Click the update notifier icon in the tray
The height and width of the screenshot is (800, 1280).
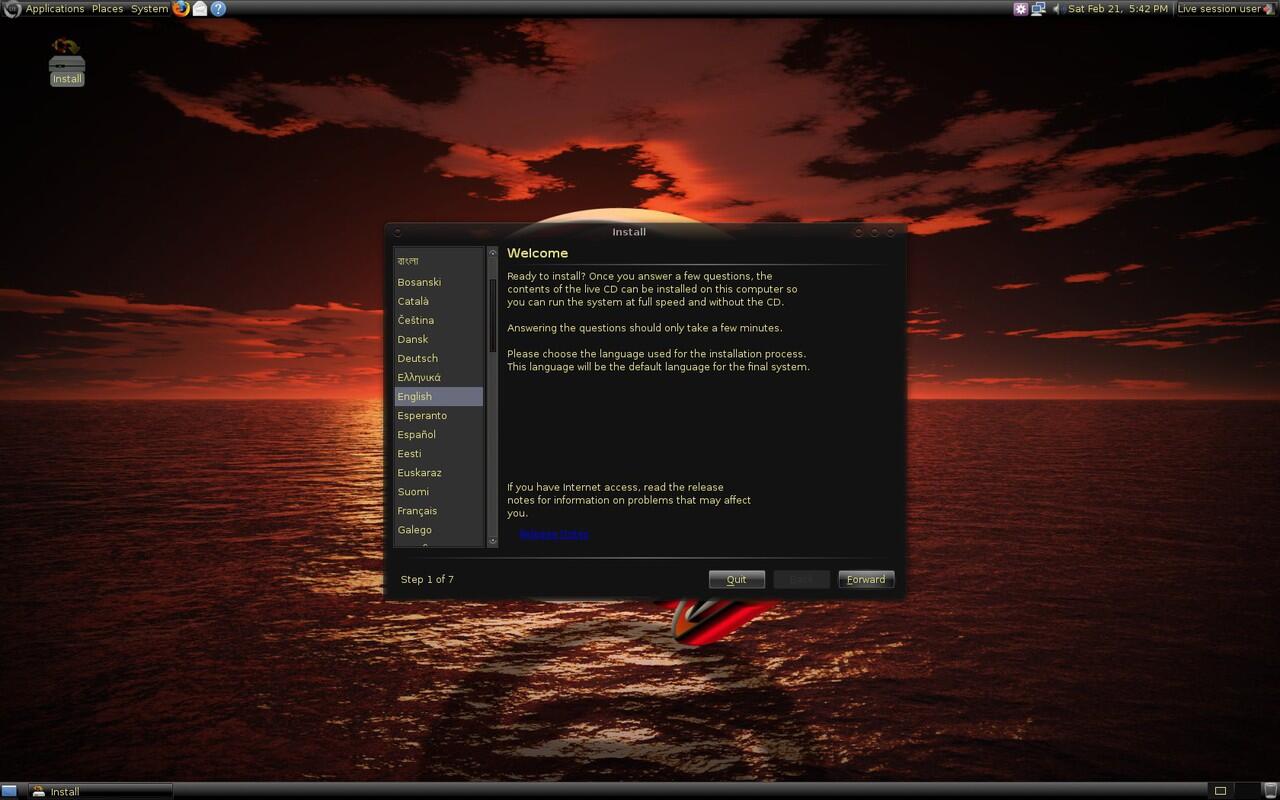point(1020,8)
